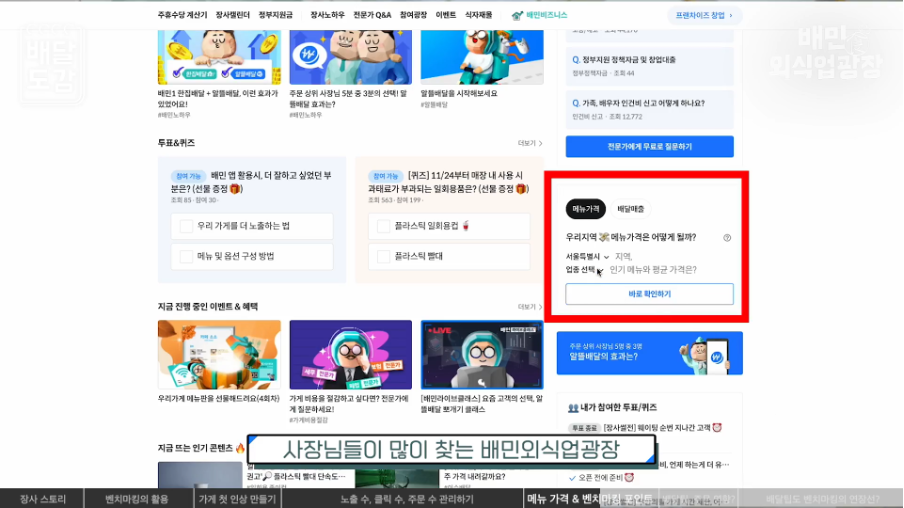Open the 참여광장 menu item
The height and width of the screenshot is (508, 904).
tap(413, 15)
